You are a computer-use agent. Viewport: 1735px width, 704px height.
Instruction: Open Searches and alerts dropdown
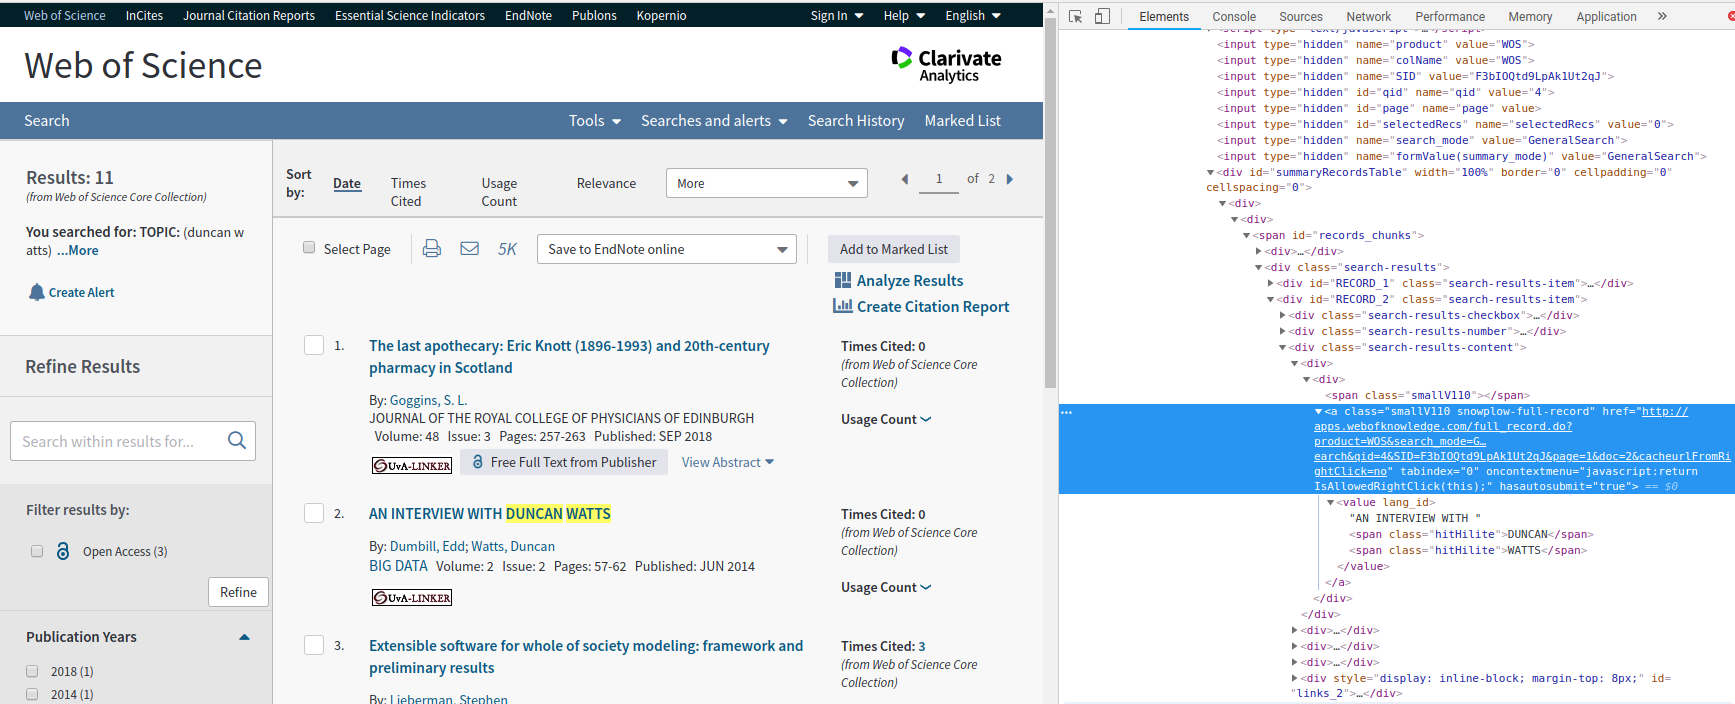click(714, 120)
